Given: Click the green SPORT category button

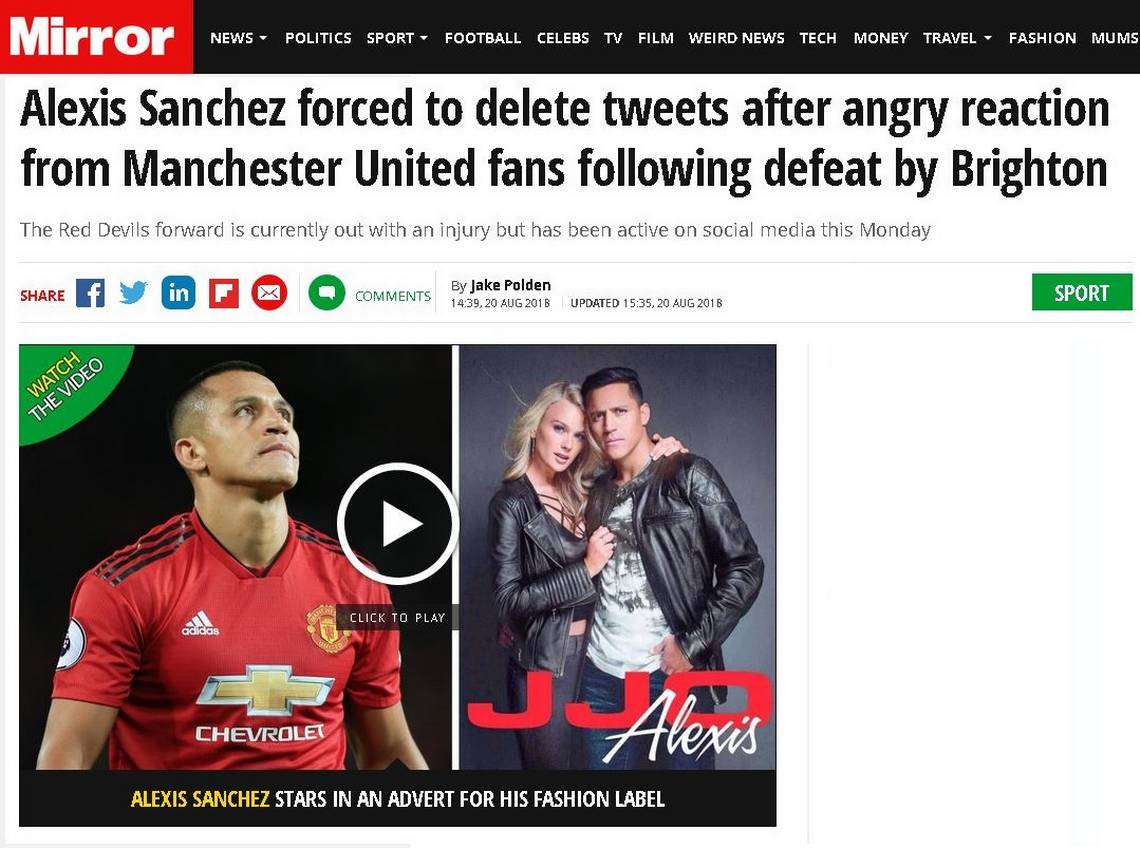Looking at the screenshot, I should coord(1082,292).
